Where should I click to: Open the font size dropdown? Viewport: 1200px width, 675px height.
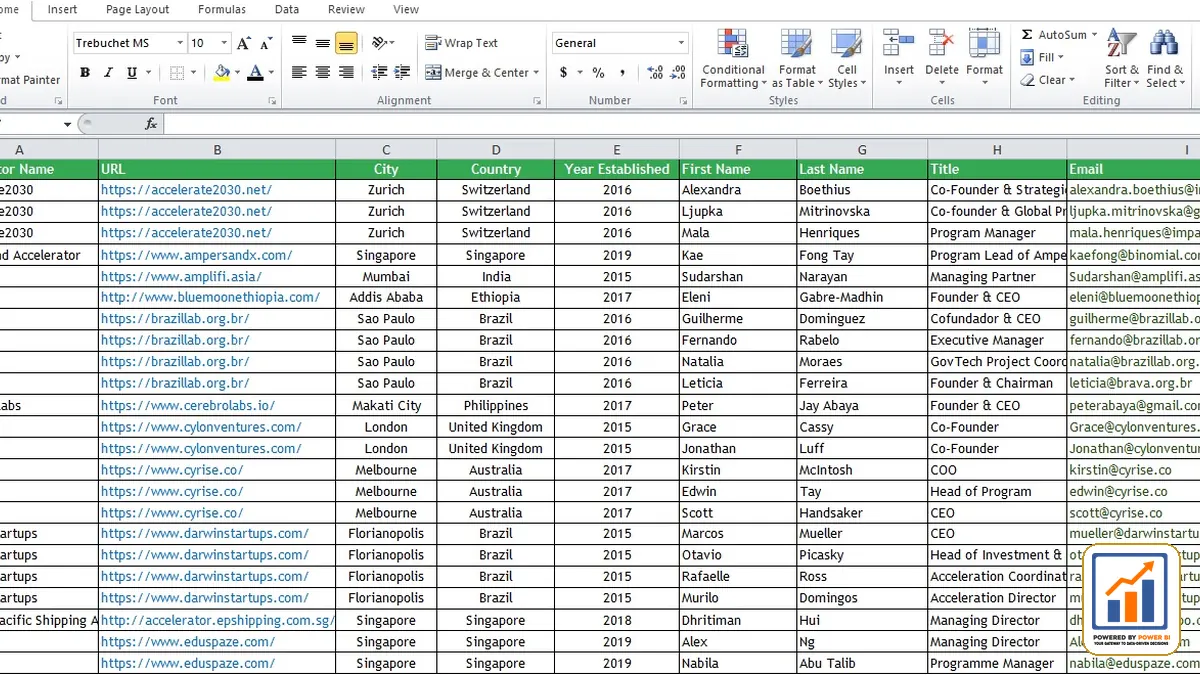pos(225,43)
